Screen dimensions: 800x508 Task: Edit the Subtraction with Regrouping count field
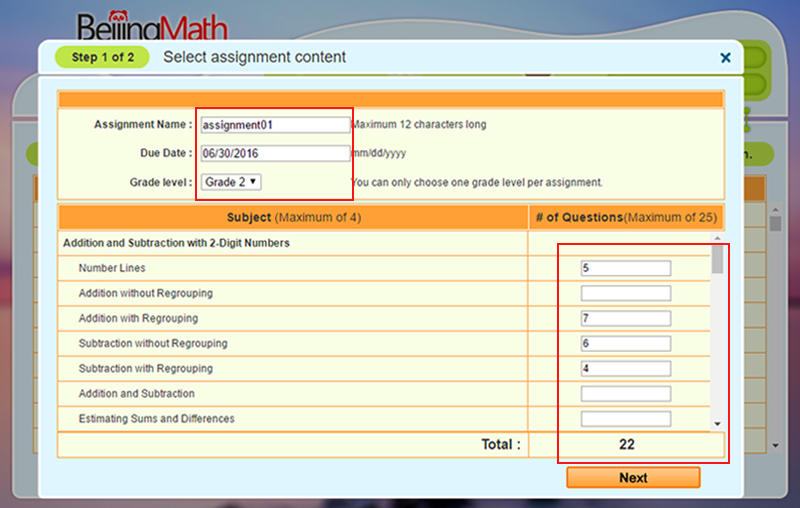[626, 368]
